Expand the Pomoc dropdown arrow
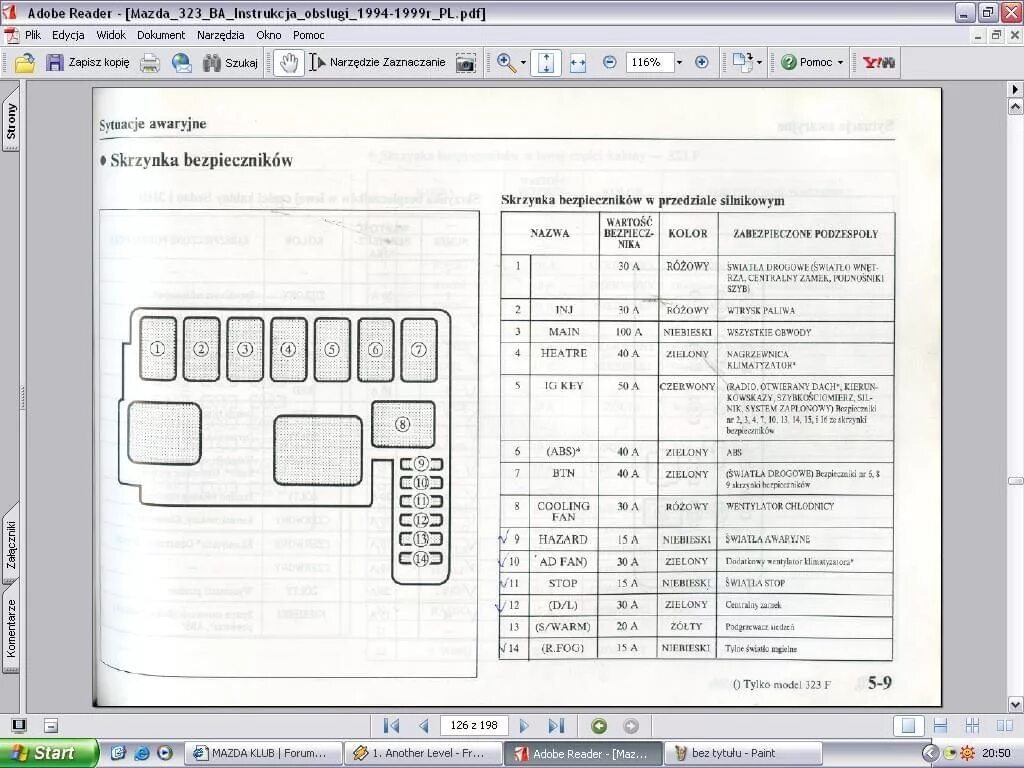This screenshot has height=768, width=1024. coord(840,63)
